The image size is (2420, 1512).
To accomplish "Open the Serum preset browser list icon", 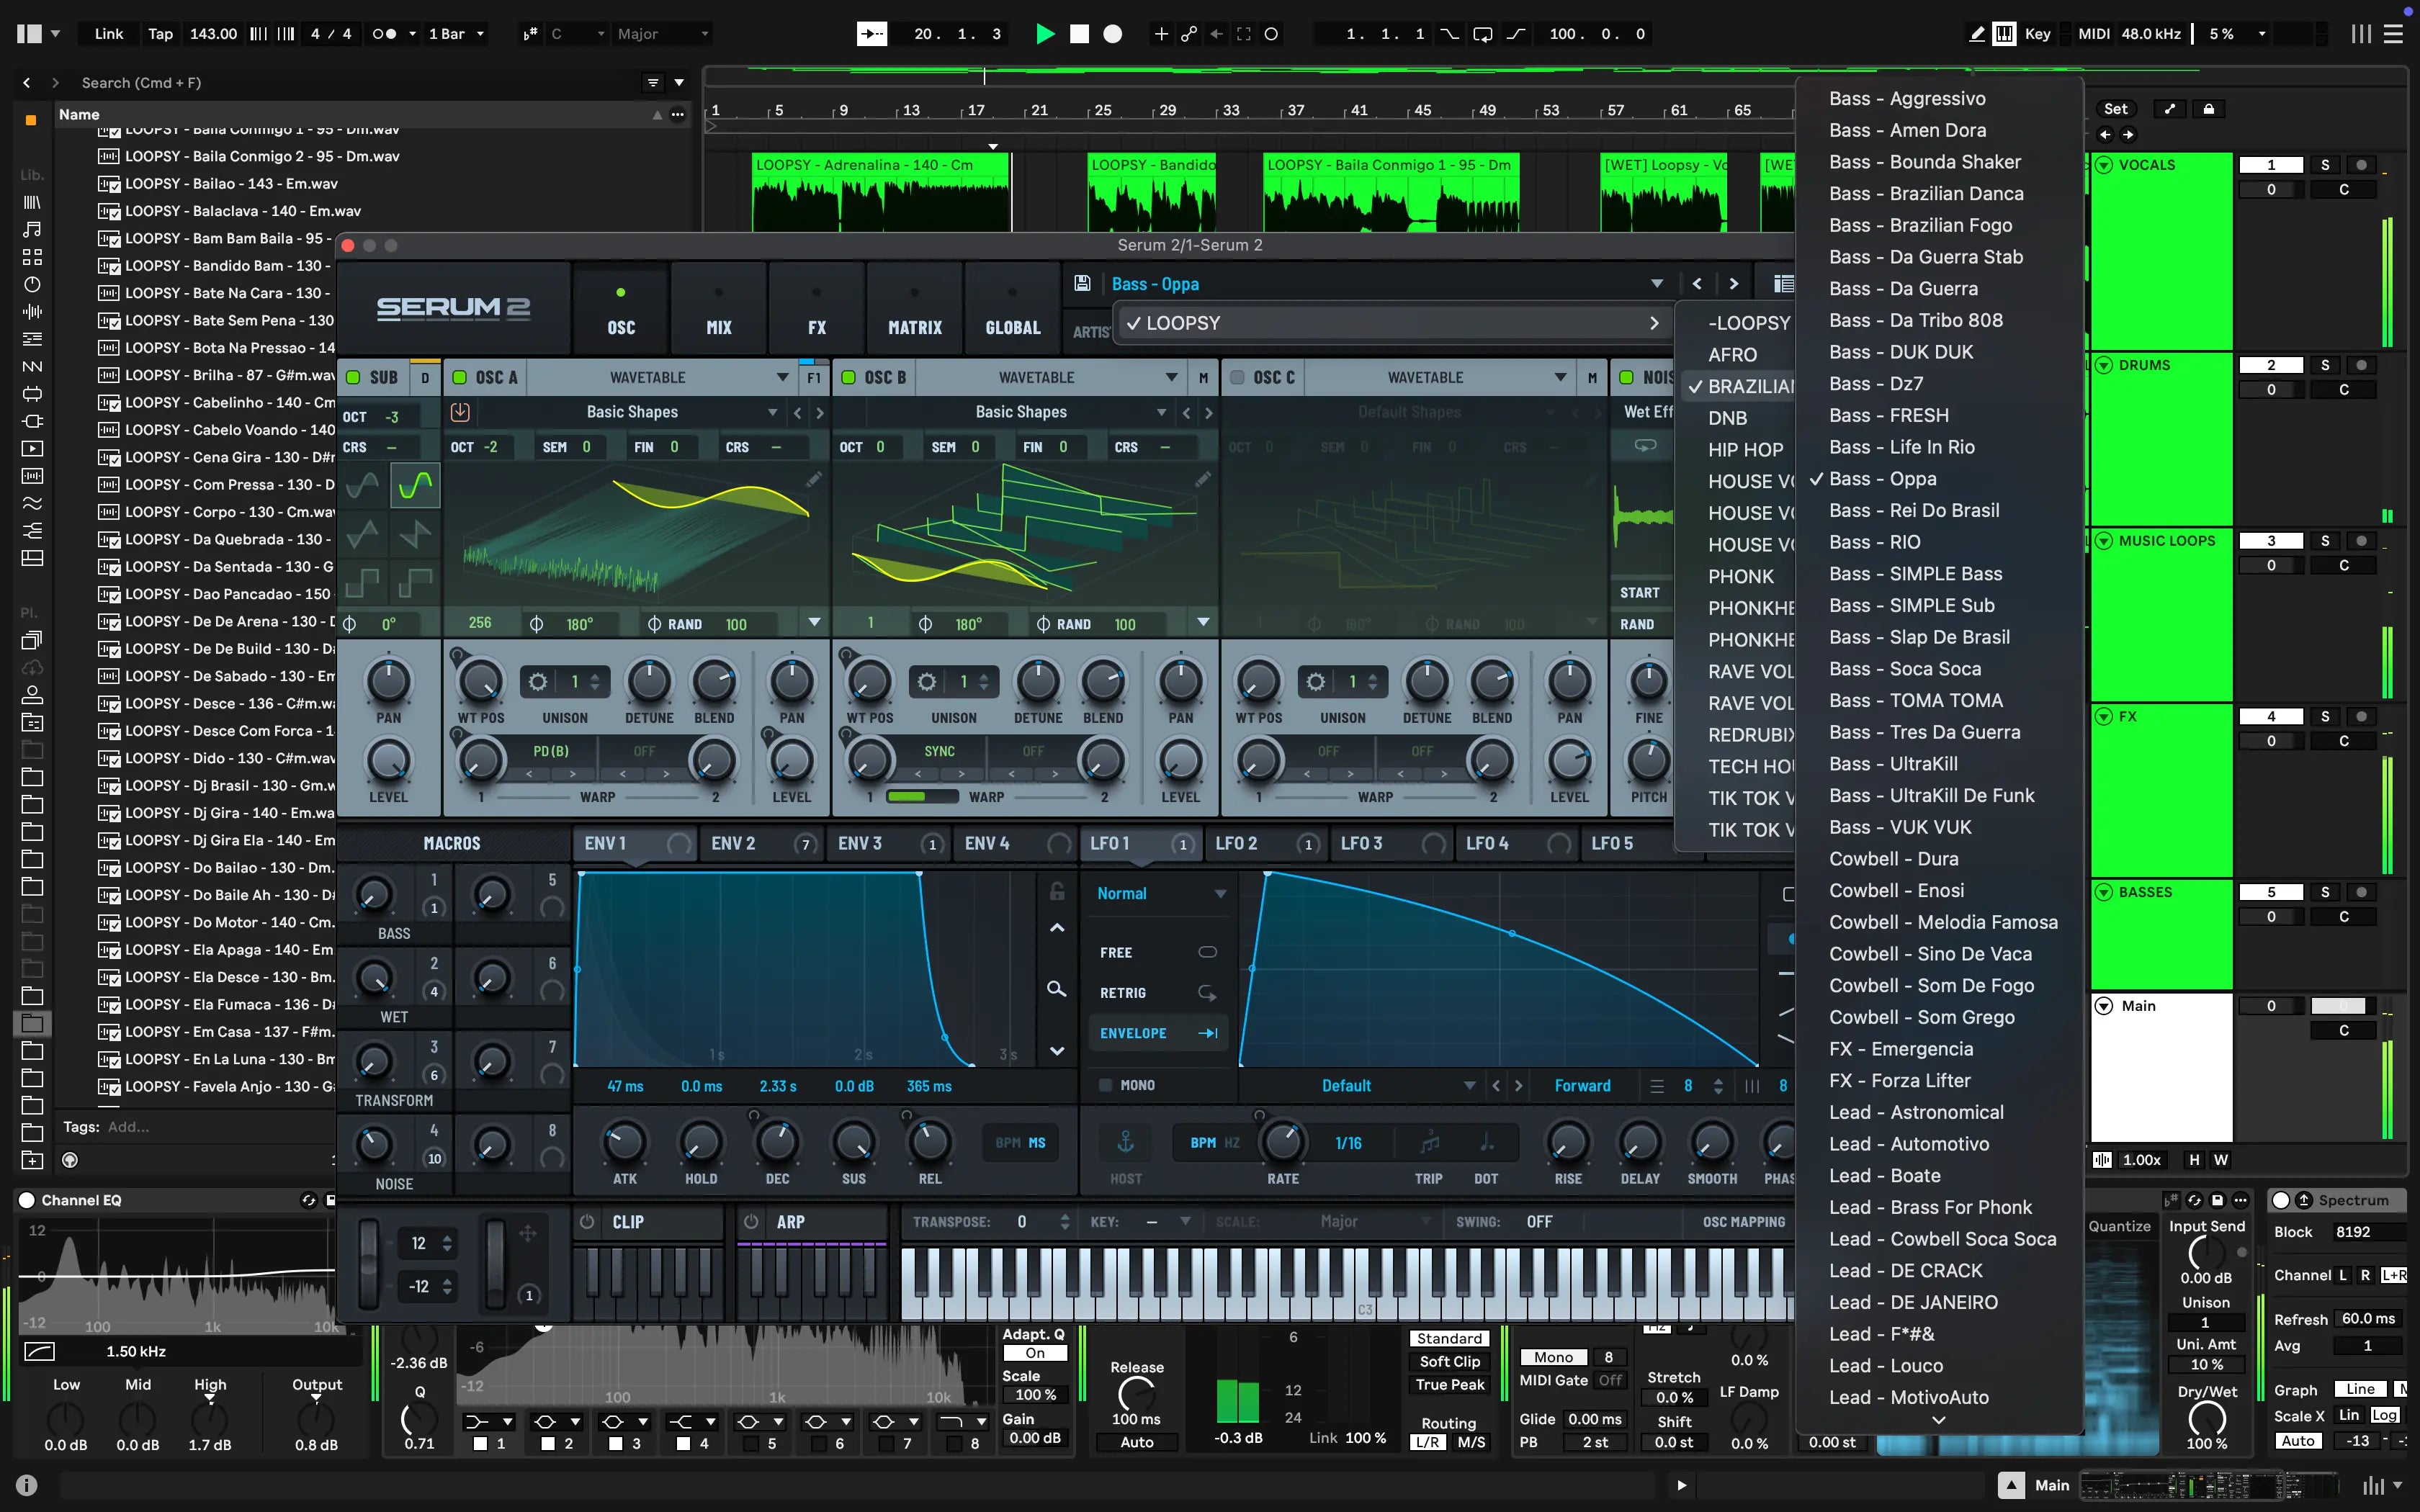I will tap(1783, 284).
